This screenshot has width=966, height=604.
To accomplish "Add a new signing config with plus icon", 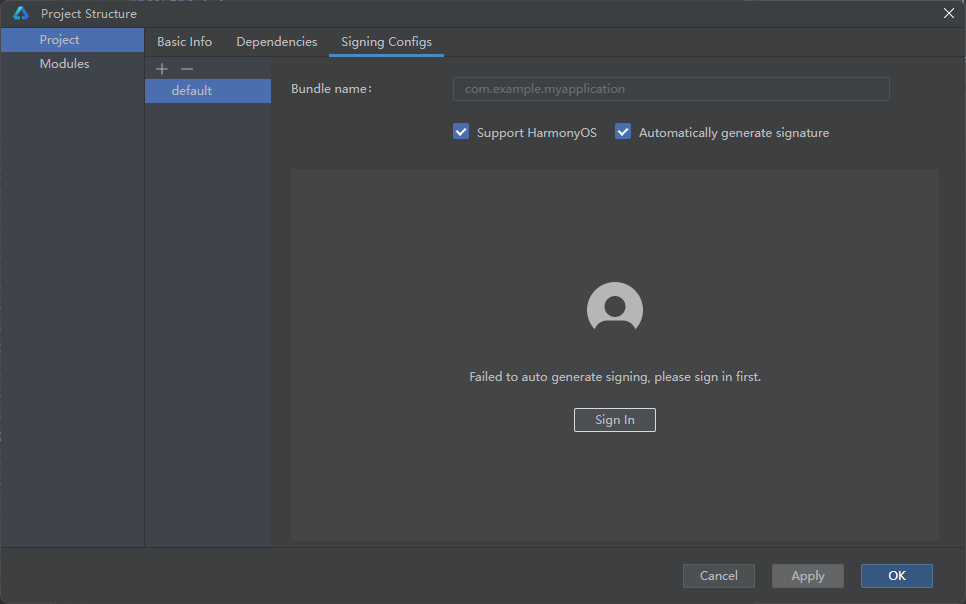I will pos(162,69).
